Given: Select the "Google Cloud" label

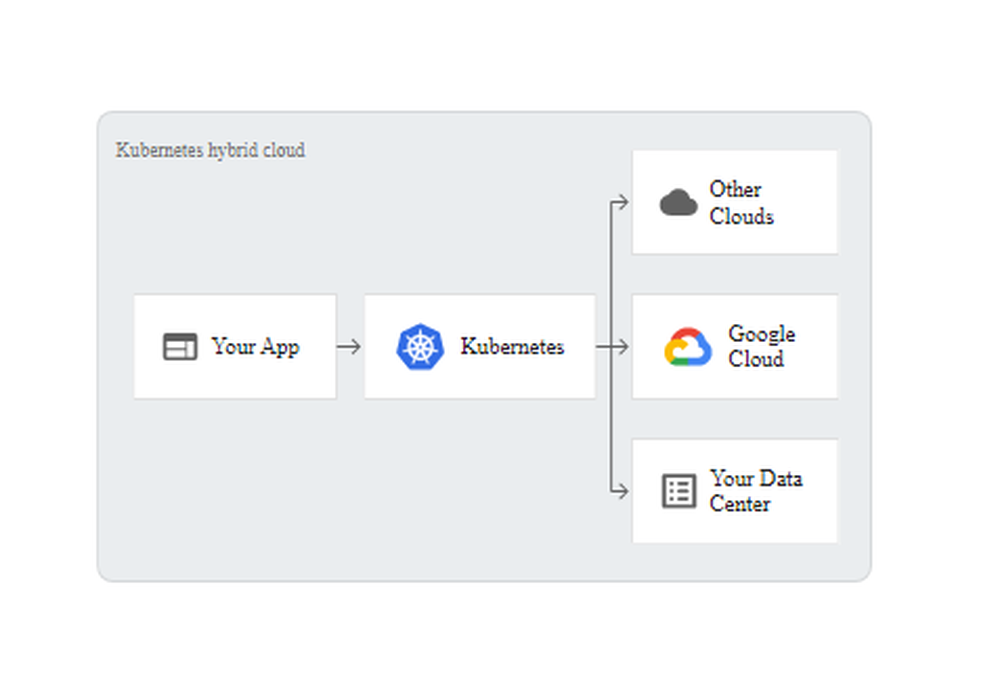Looking at the screenshot, I should (761, 346).
